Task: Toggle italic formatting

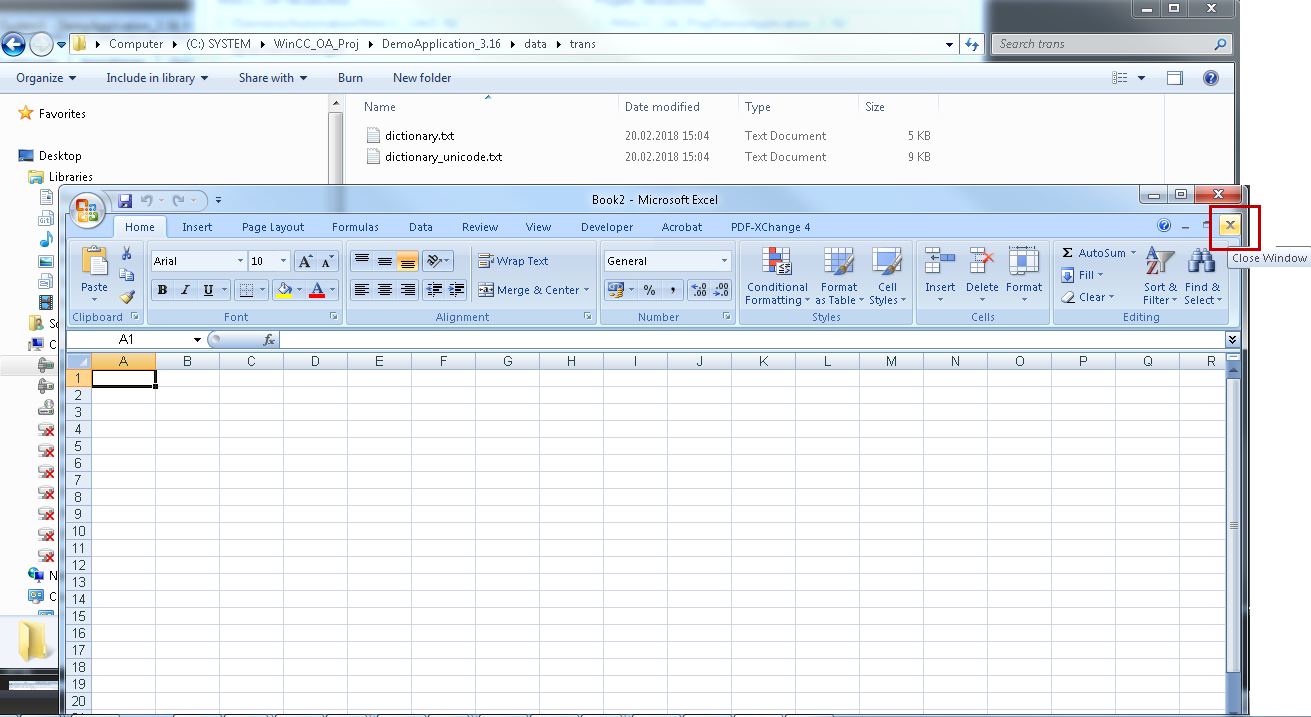Action: (x=185, y=290)
